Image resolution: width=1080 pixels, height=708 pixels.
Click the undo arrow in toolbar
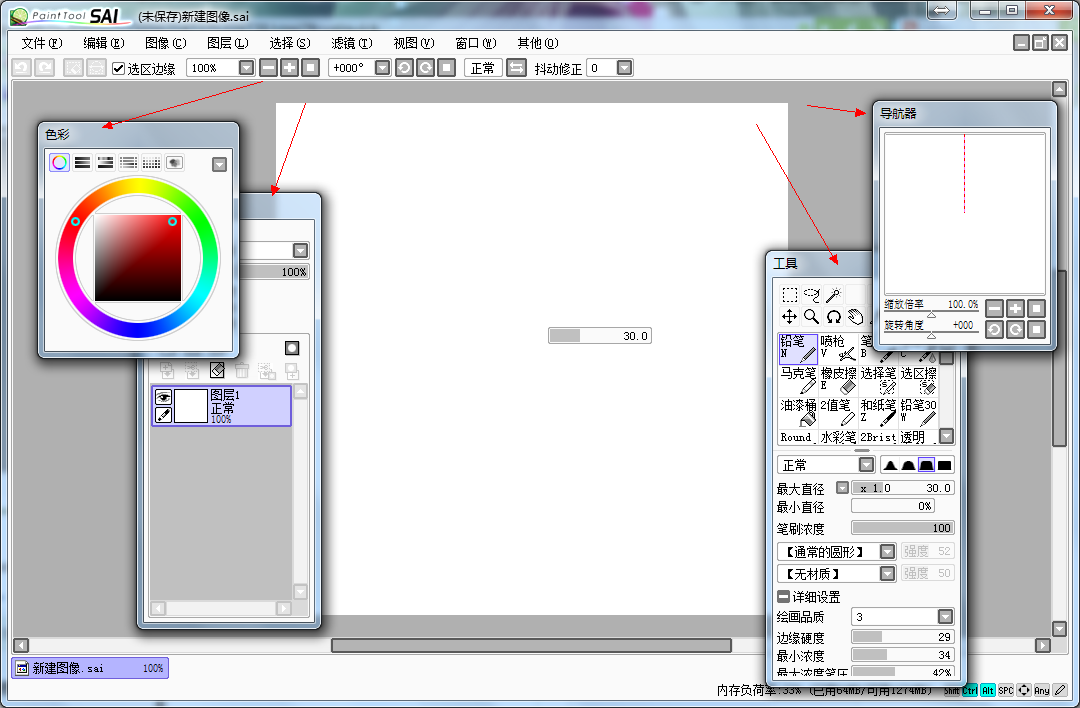(x=21, y=67)
